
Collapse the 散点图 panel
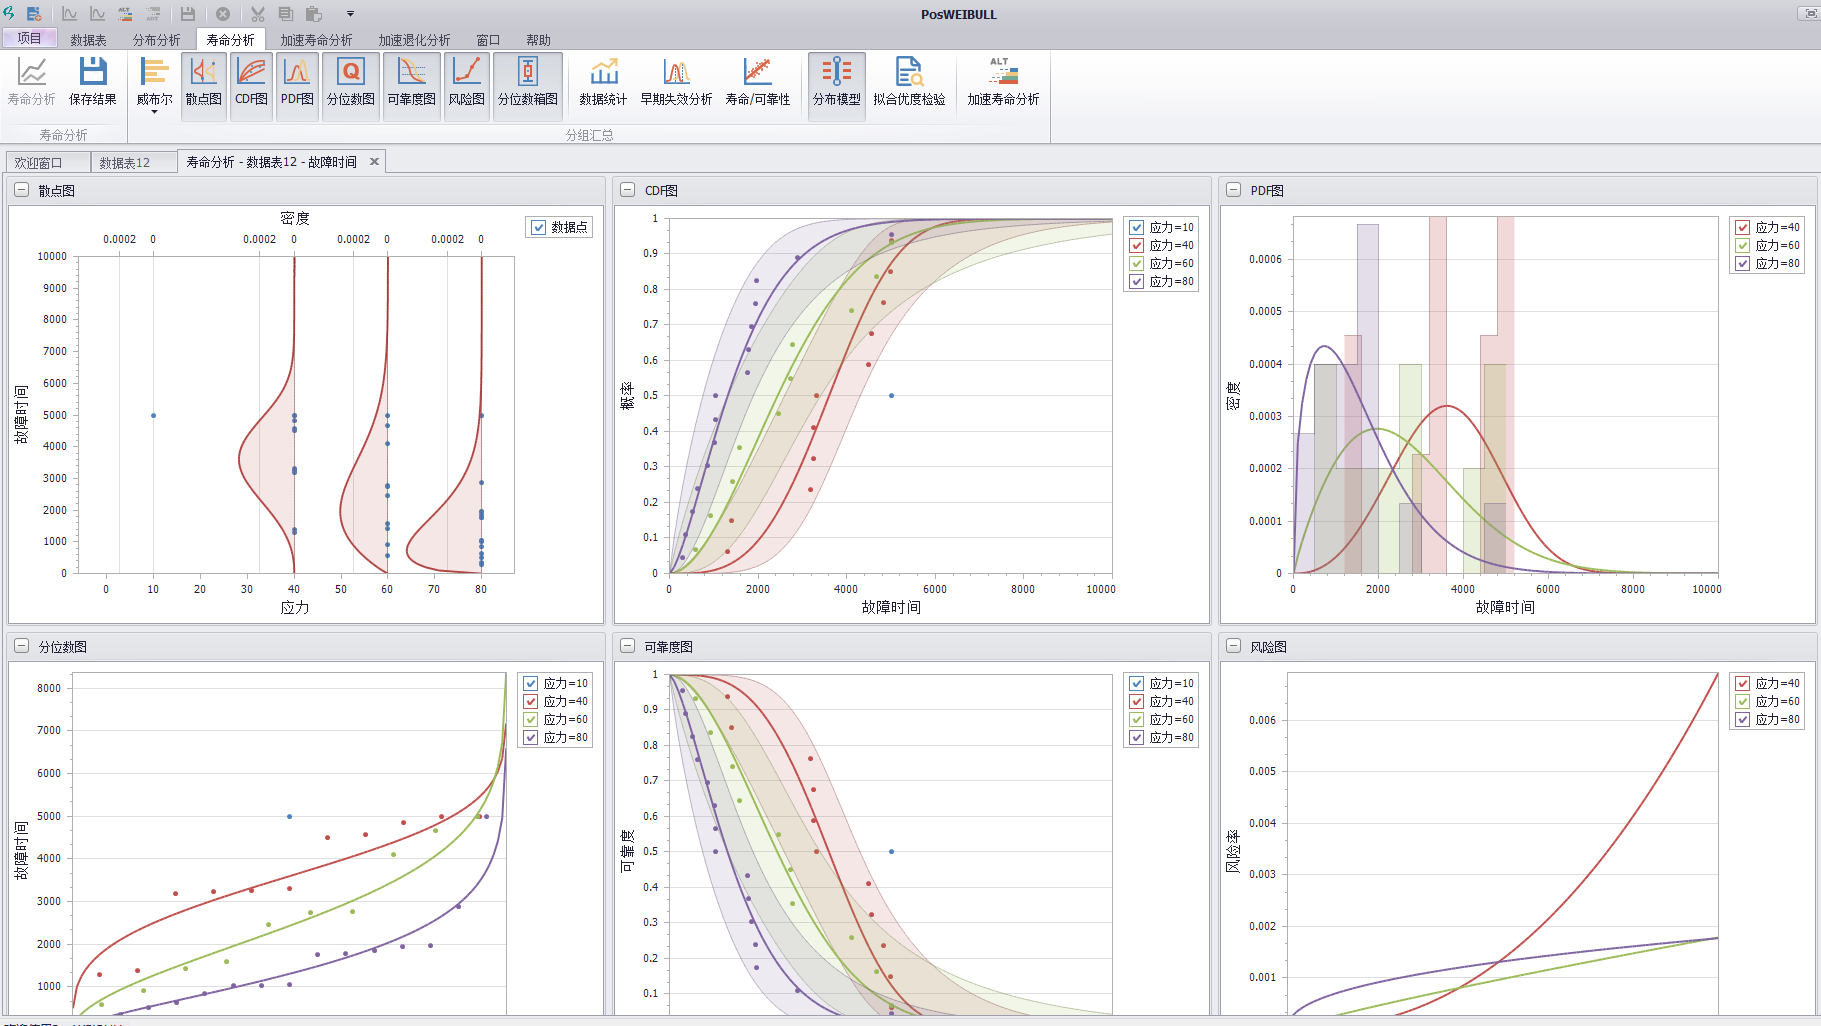tap(21, 190)
